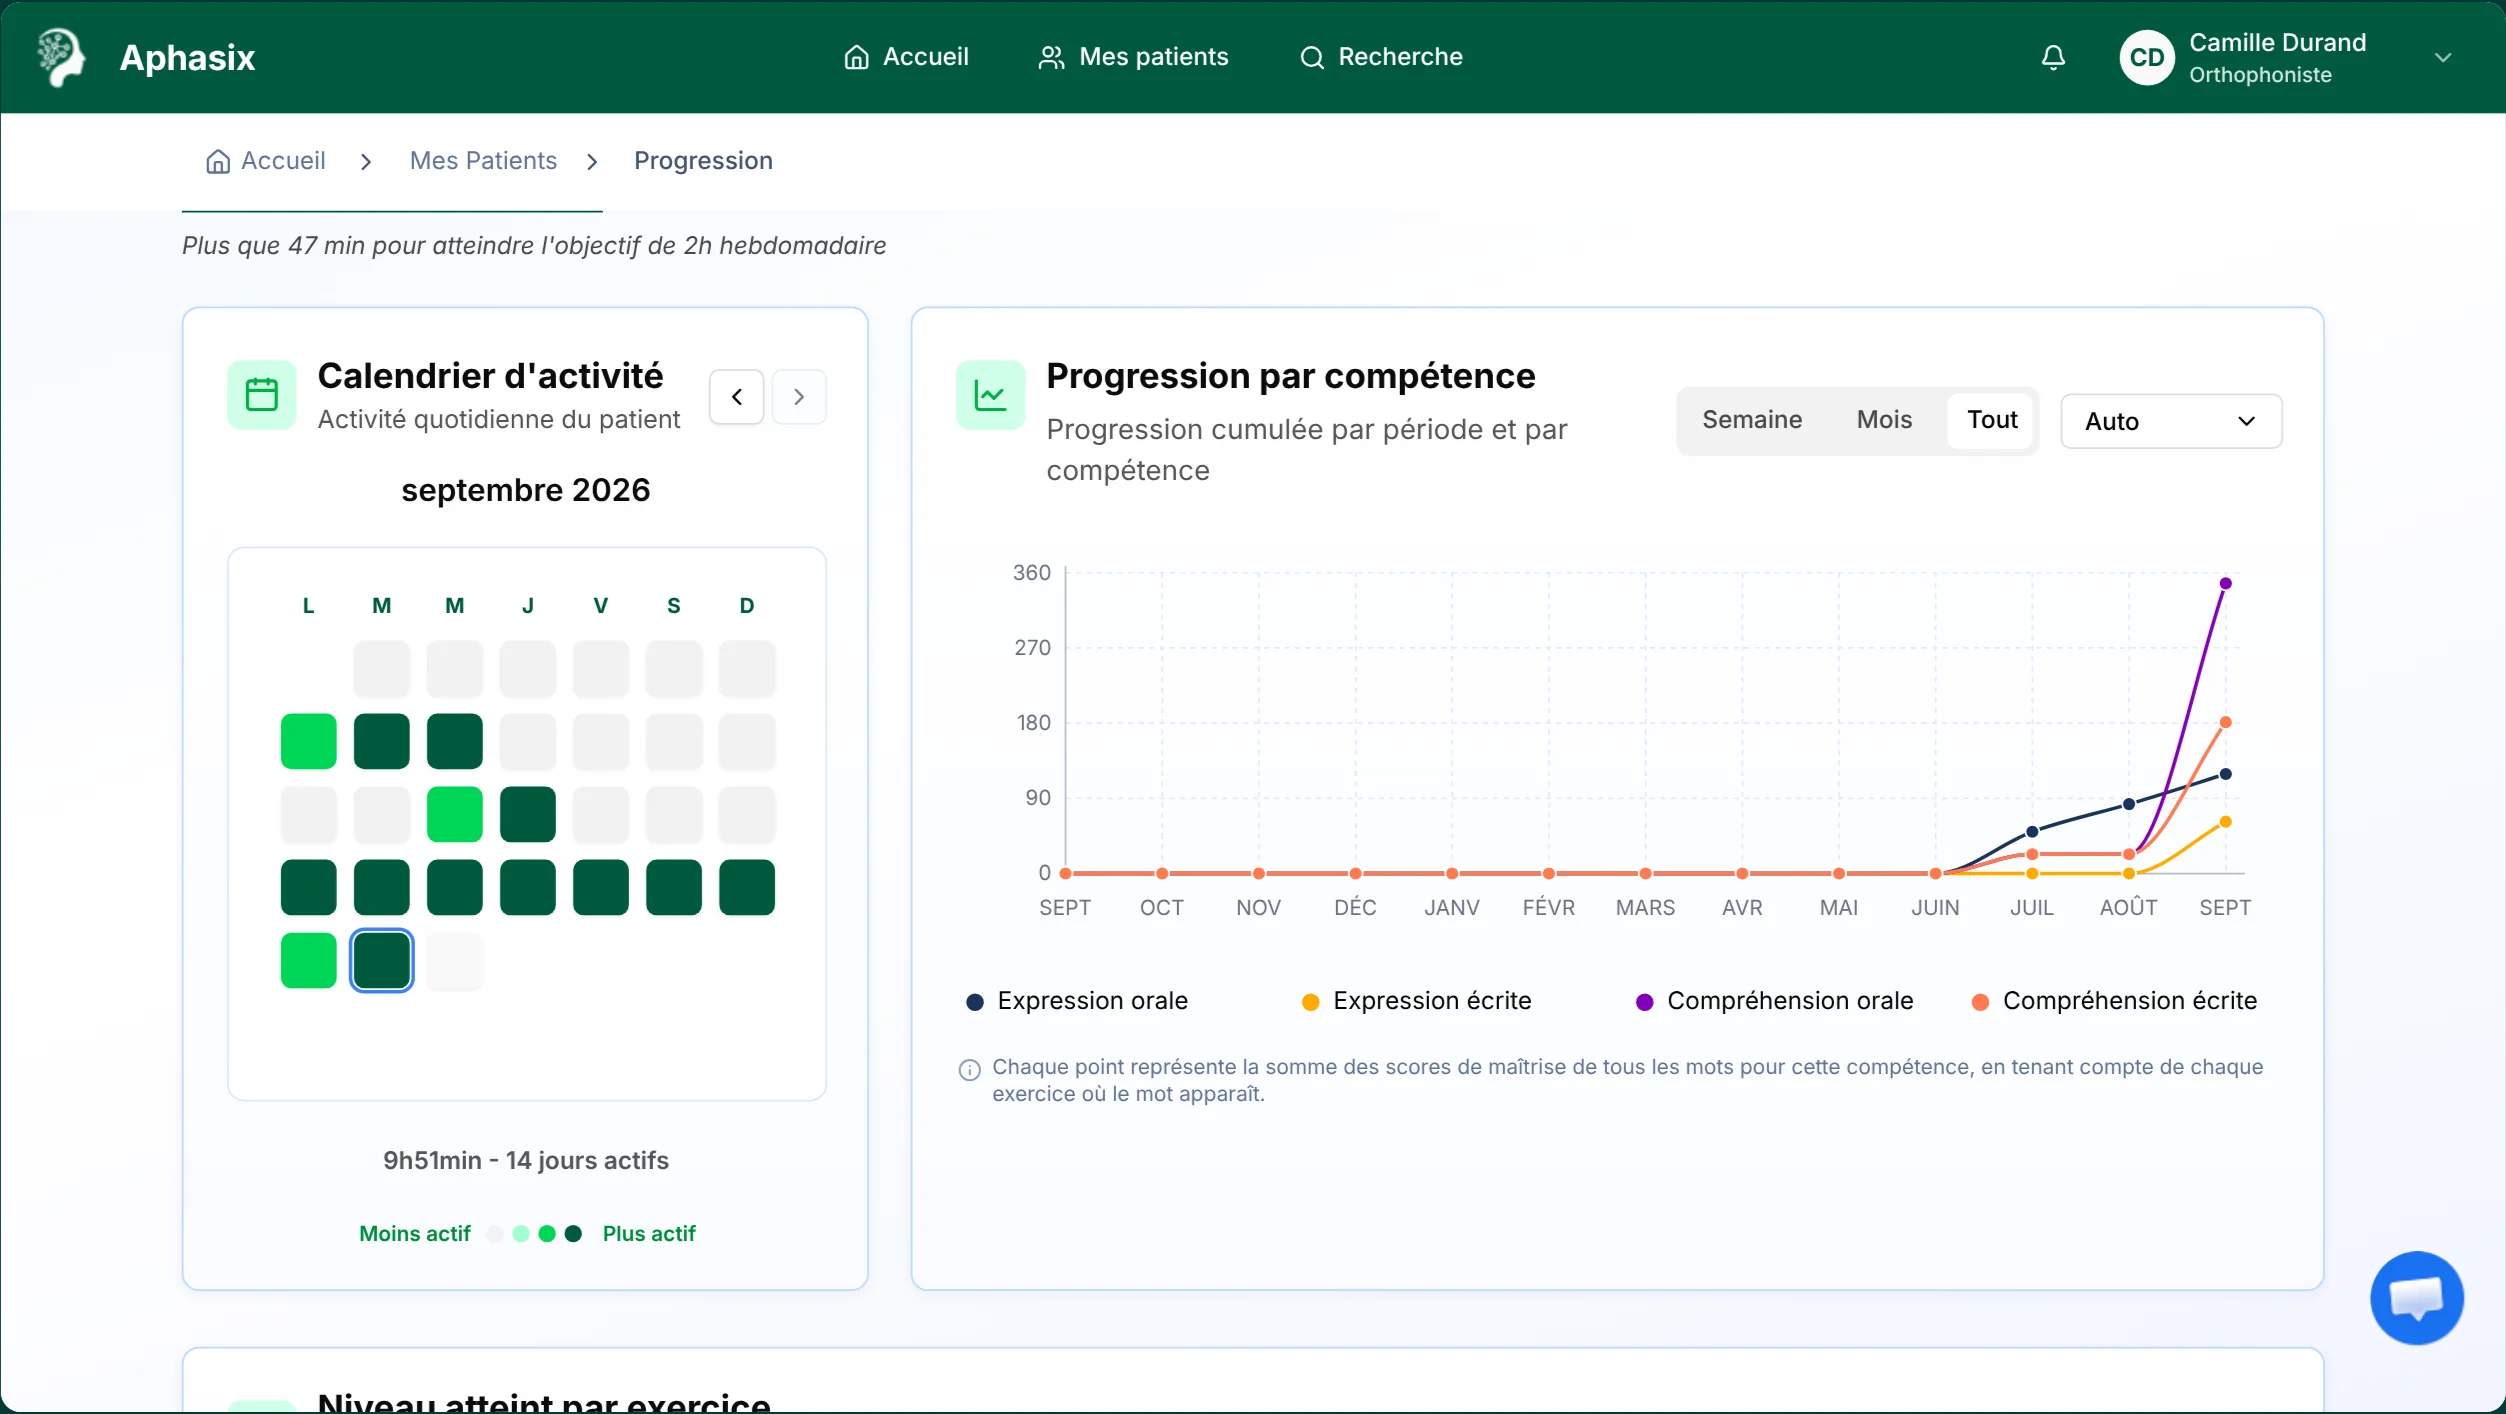Click the navy Expression orale AOÛT data point
The height and width of the screenshot is (1414, 2506).
[2129, 804]
